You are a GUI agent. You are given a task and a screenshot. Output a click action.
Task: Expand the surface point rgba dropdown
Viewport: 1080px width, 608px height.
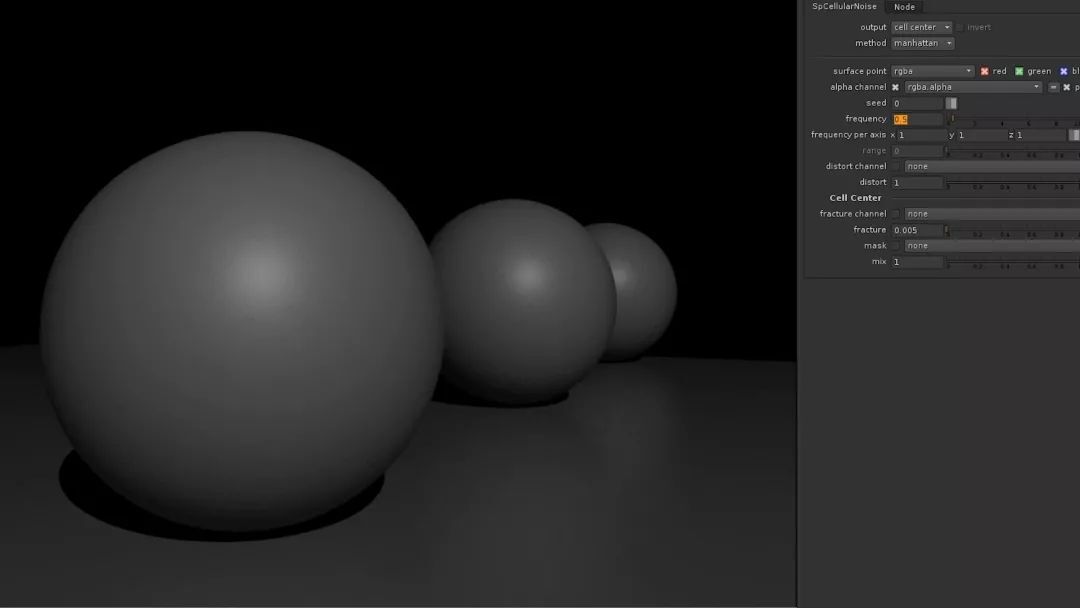point(932,71)
